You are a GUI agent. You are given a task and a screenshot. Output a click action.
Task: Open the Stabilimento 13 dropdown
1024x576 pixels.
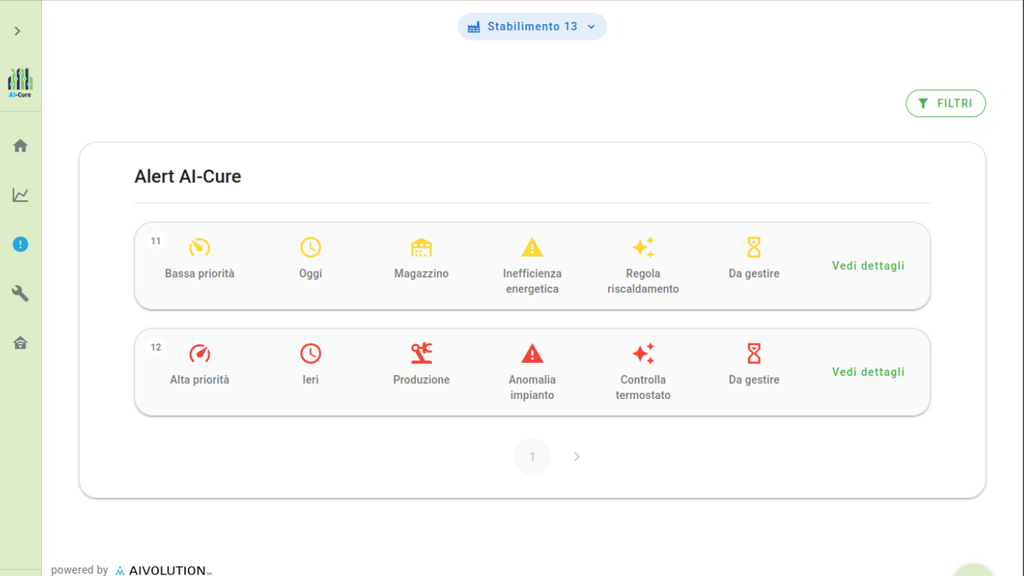tap(532, 27)
